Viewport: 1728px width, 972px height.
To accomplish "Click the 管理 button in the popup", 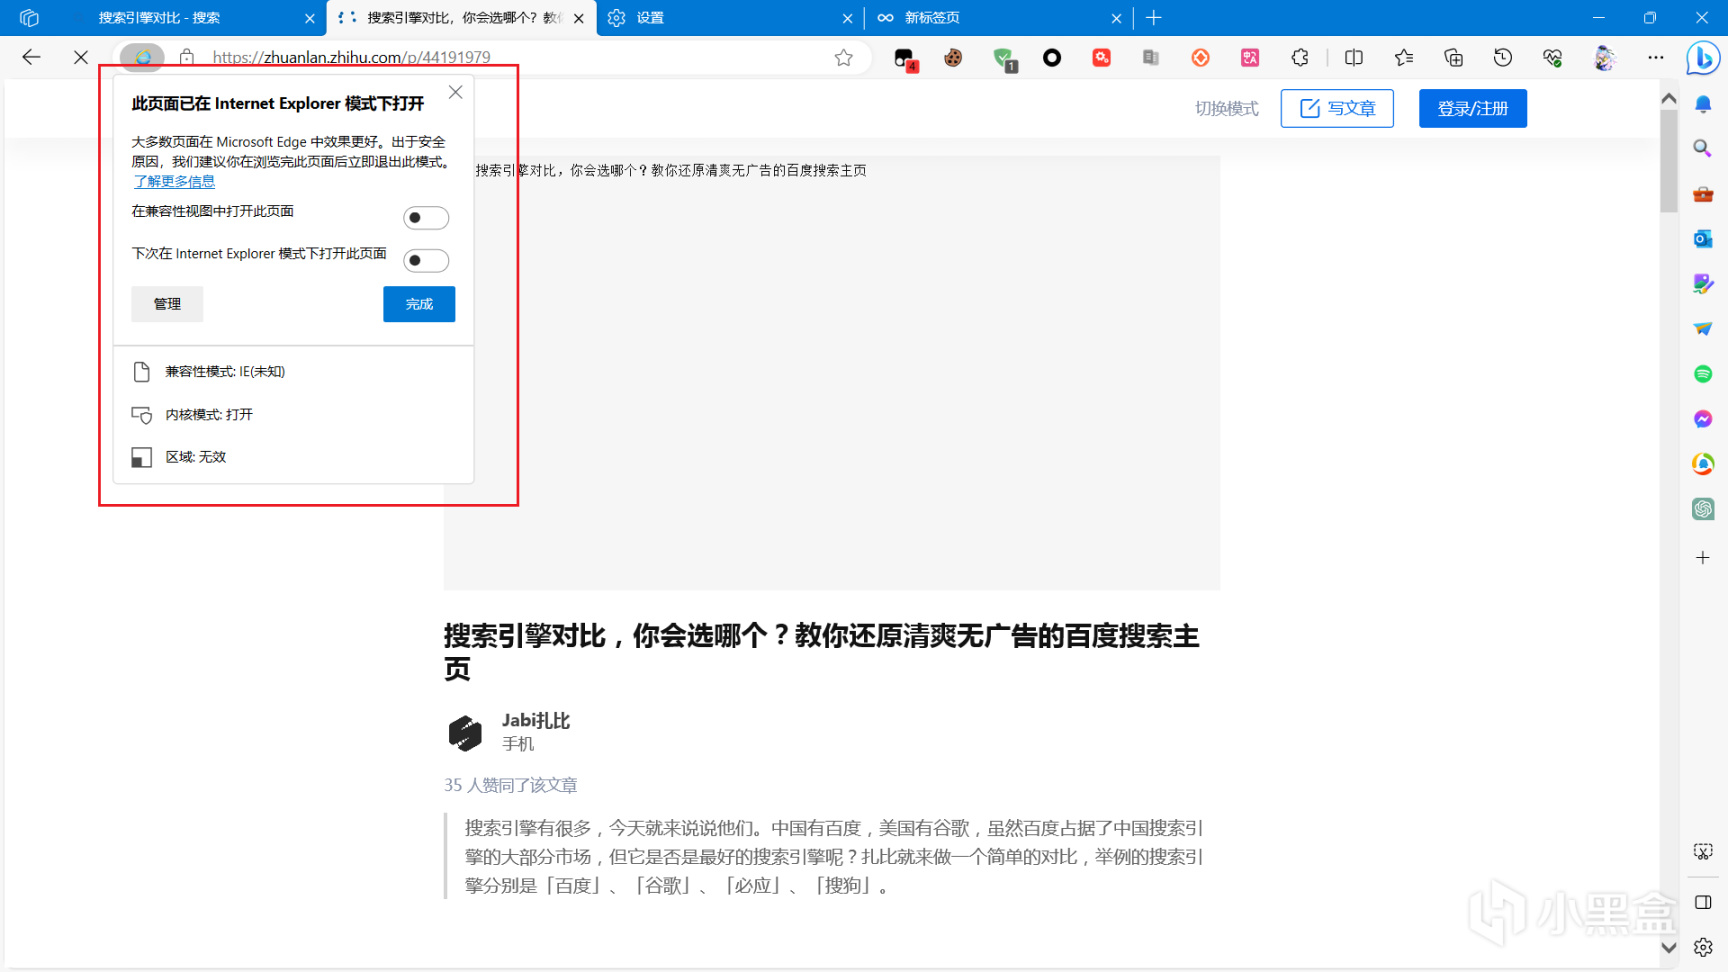I will 167,304.
